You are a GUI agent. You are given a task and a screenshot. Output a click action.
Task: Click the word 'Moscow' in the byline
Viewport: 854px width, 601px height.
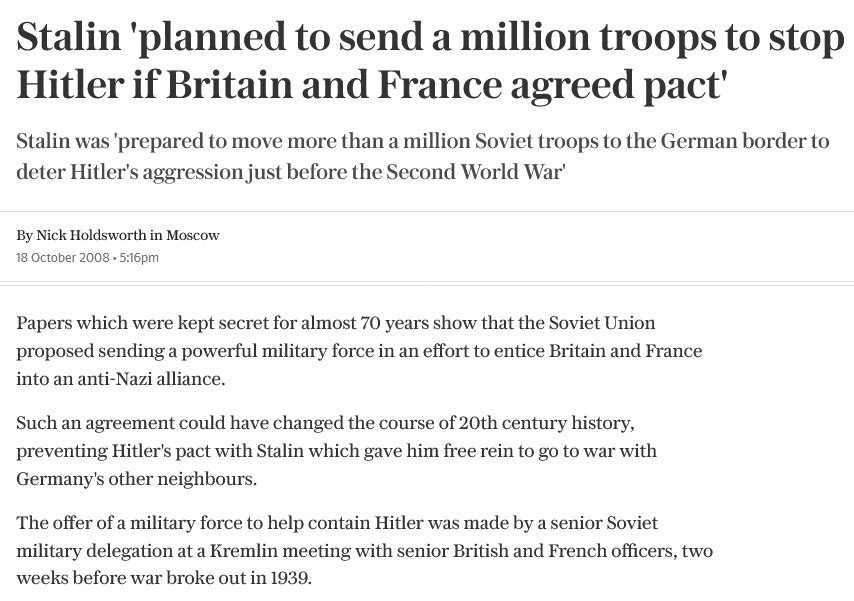(193, 235)
